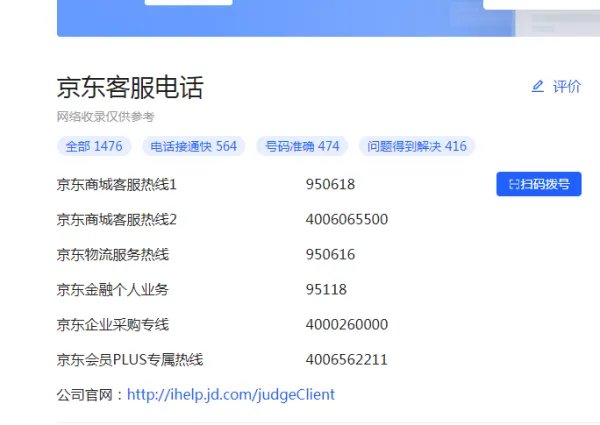The height and width of the screenshot is (425, 600).
Task: Click the 京东客服电话 heading
Action: (130, 88)
